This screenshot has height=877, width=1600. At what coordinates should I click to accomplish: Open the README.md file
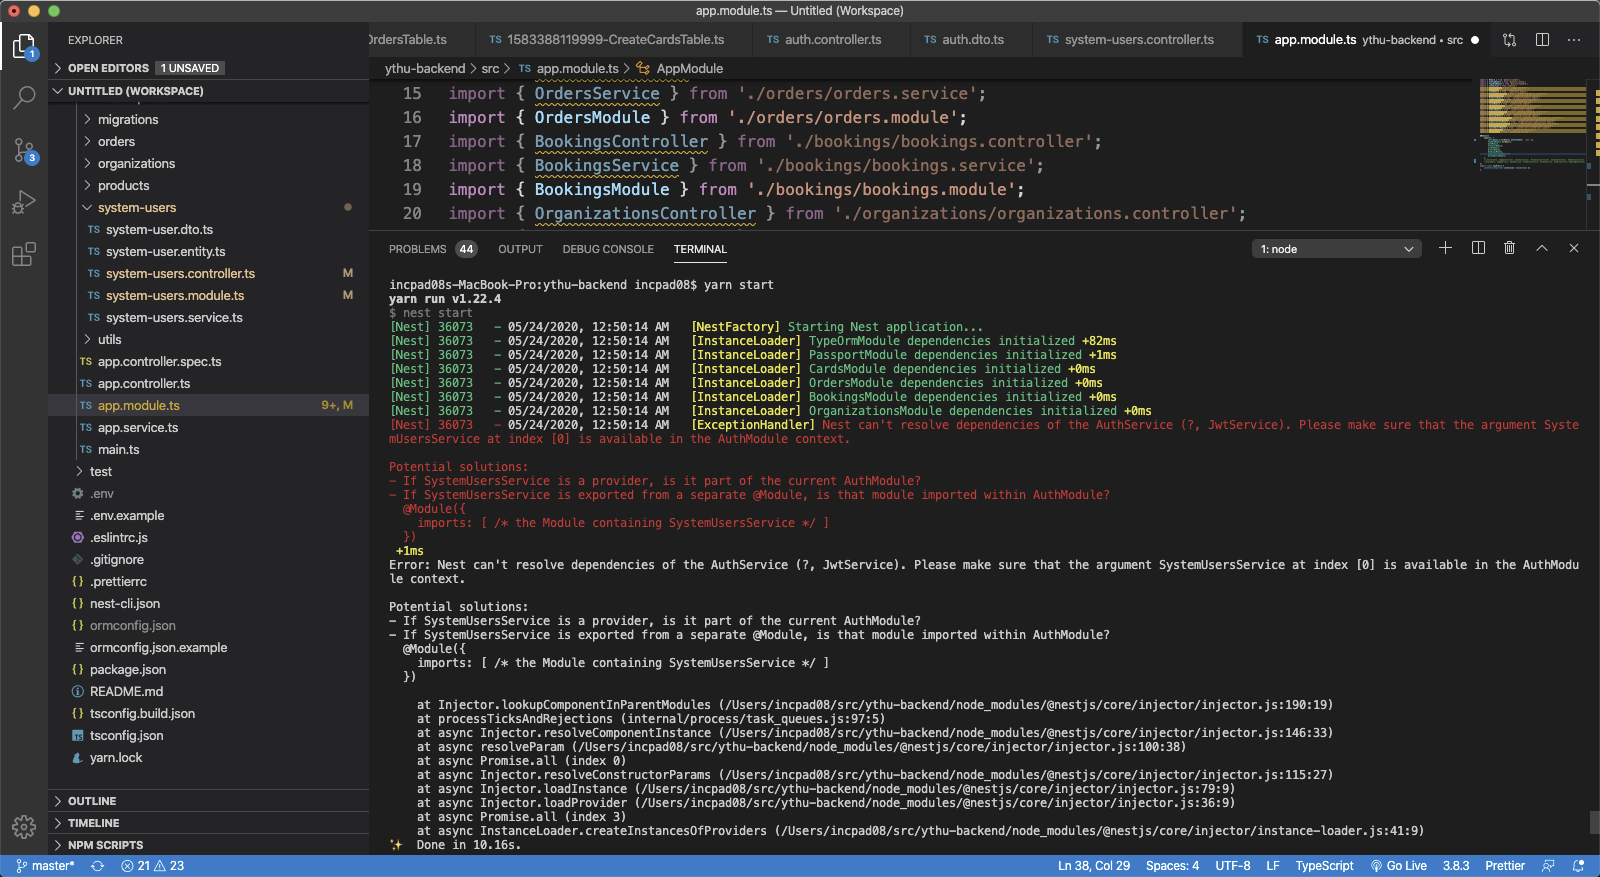[209, 692]
